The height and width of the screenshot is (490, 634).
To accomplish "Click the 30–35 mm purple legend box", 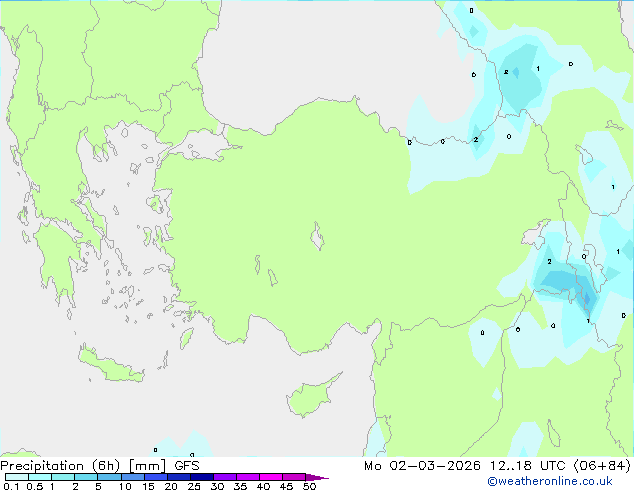I will (224, 477).
